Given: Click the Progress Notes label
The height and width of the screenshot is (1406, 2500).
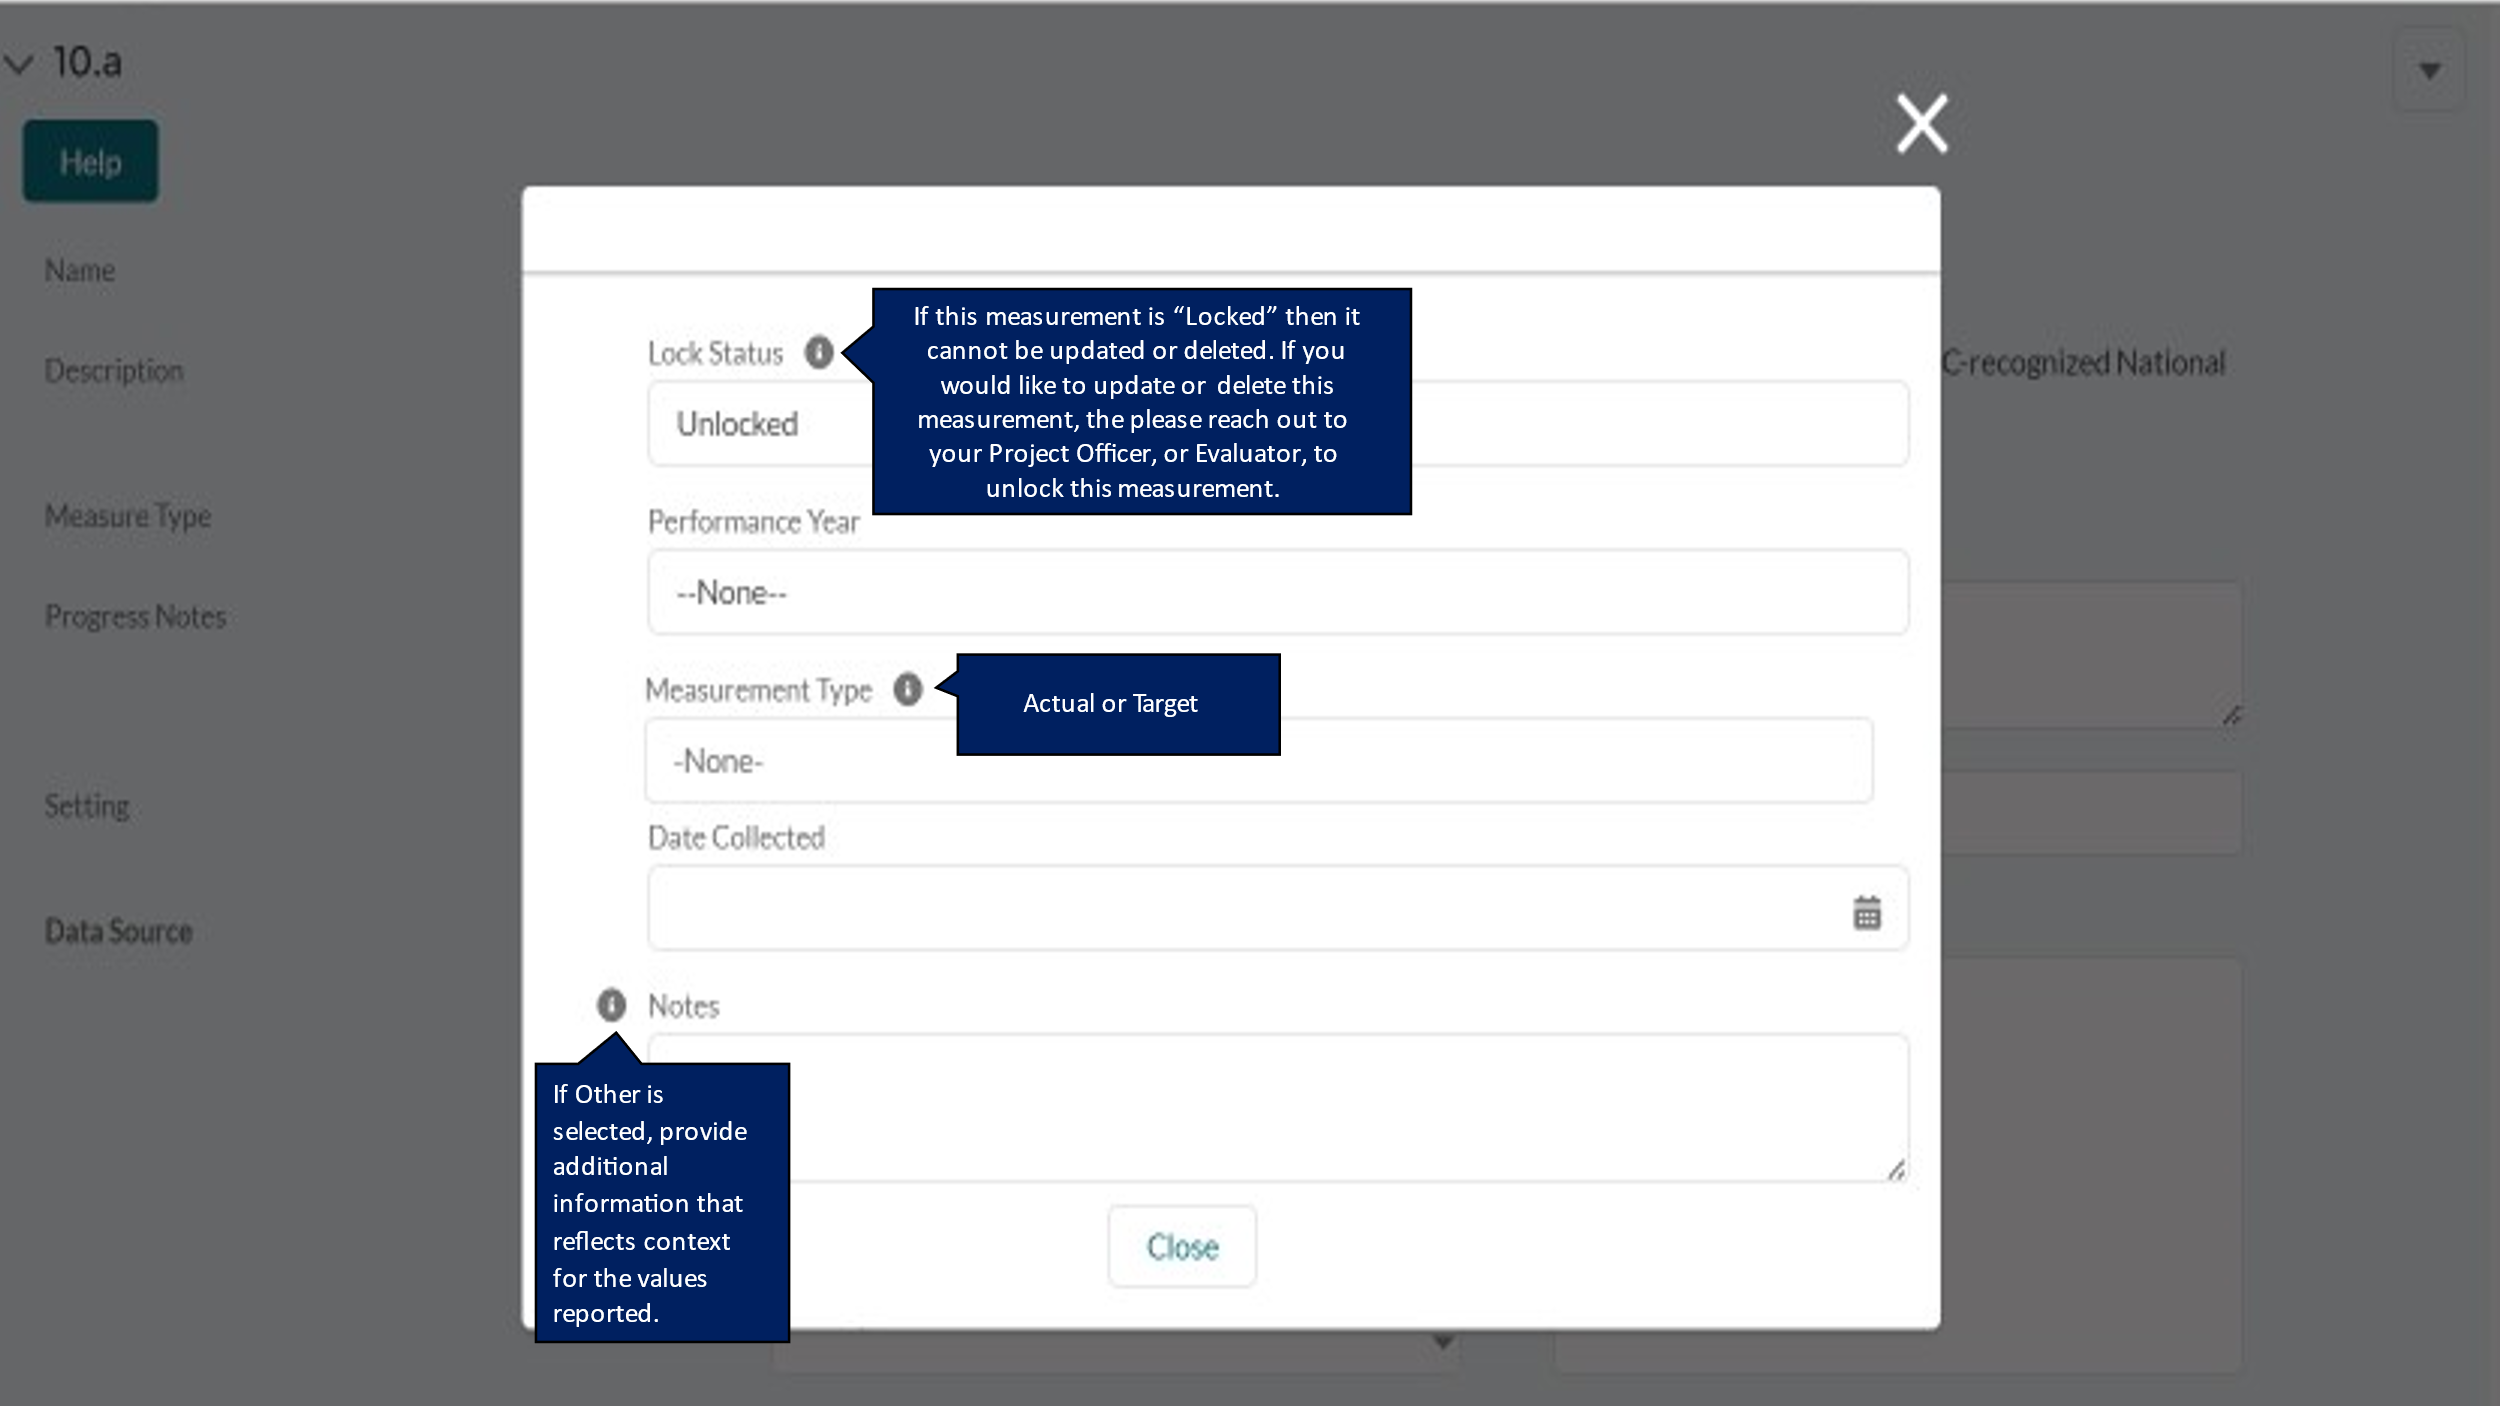Looking at the screenshot, I should coord(135,616).
